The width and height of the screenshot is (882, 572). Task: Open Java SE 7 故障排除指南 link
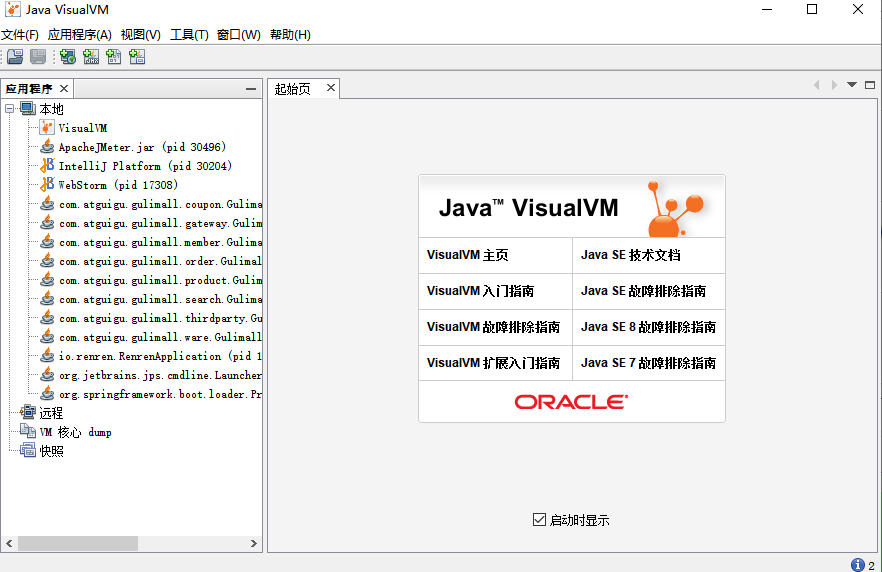[x=648, y=363]
